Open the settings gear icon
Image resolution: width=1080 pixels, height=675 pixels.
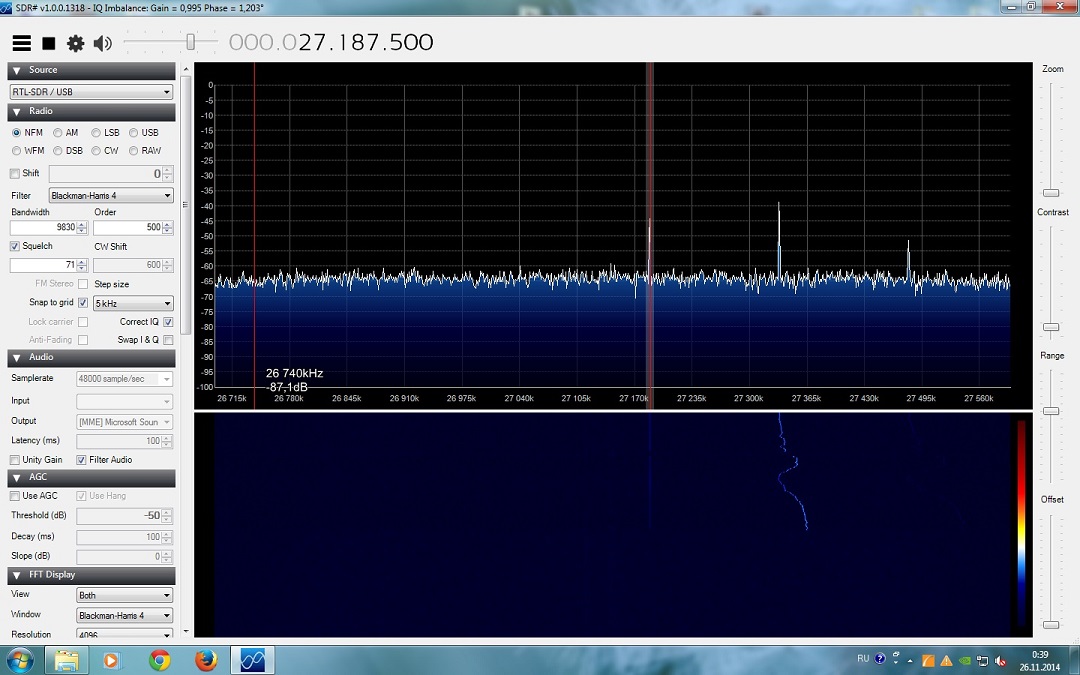[x=75, y=43]
